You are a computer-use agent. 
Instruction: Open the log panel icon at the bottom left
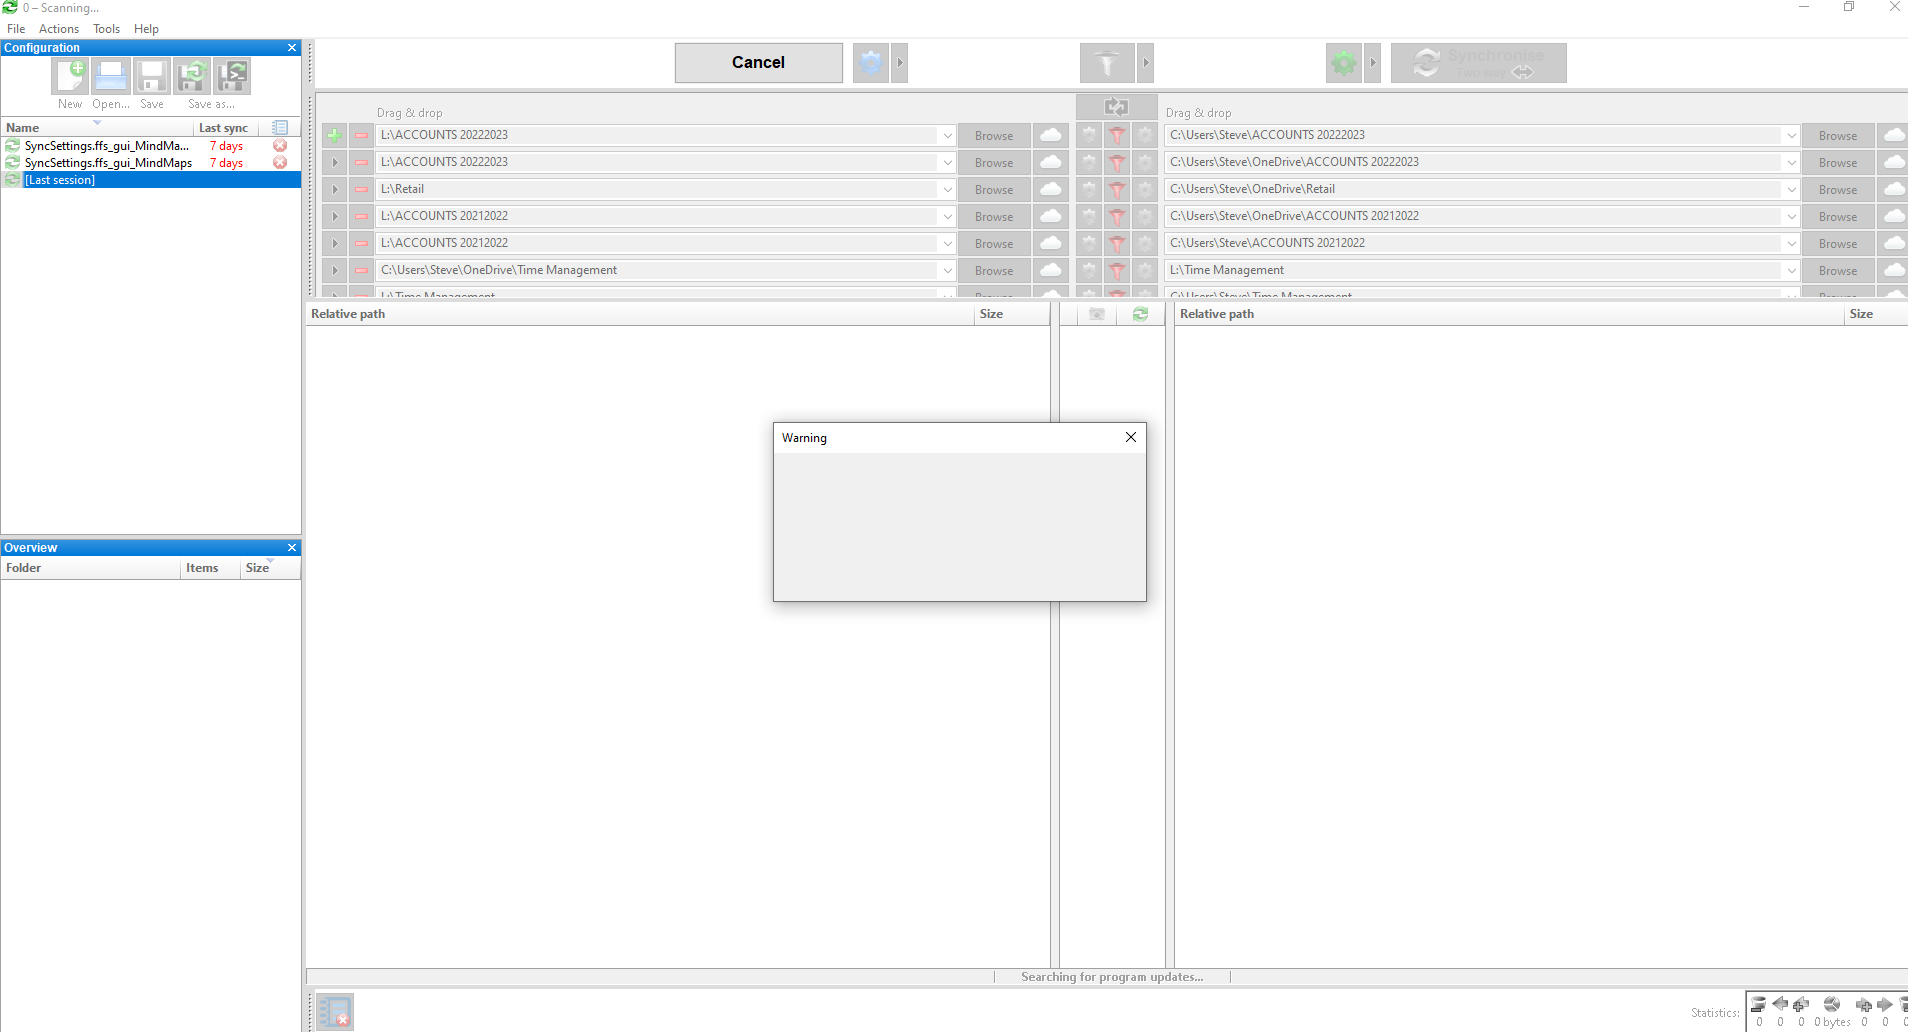(x=335, y=1012)
